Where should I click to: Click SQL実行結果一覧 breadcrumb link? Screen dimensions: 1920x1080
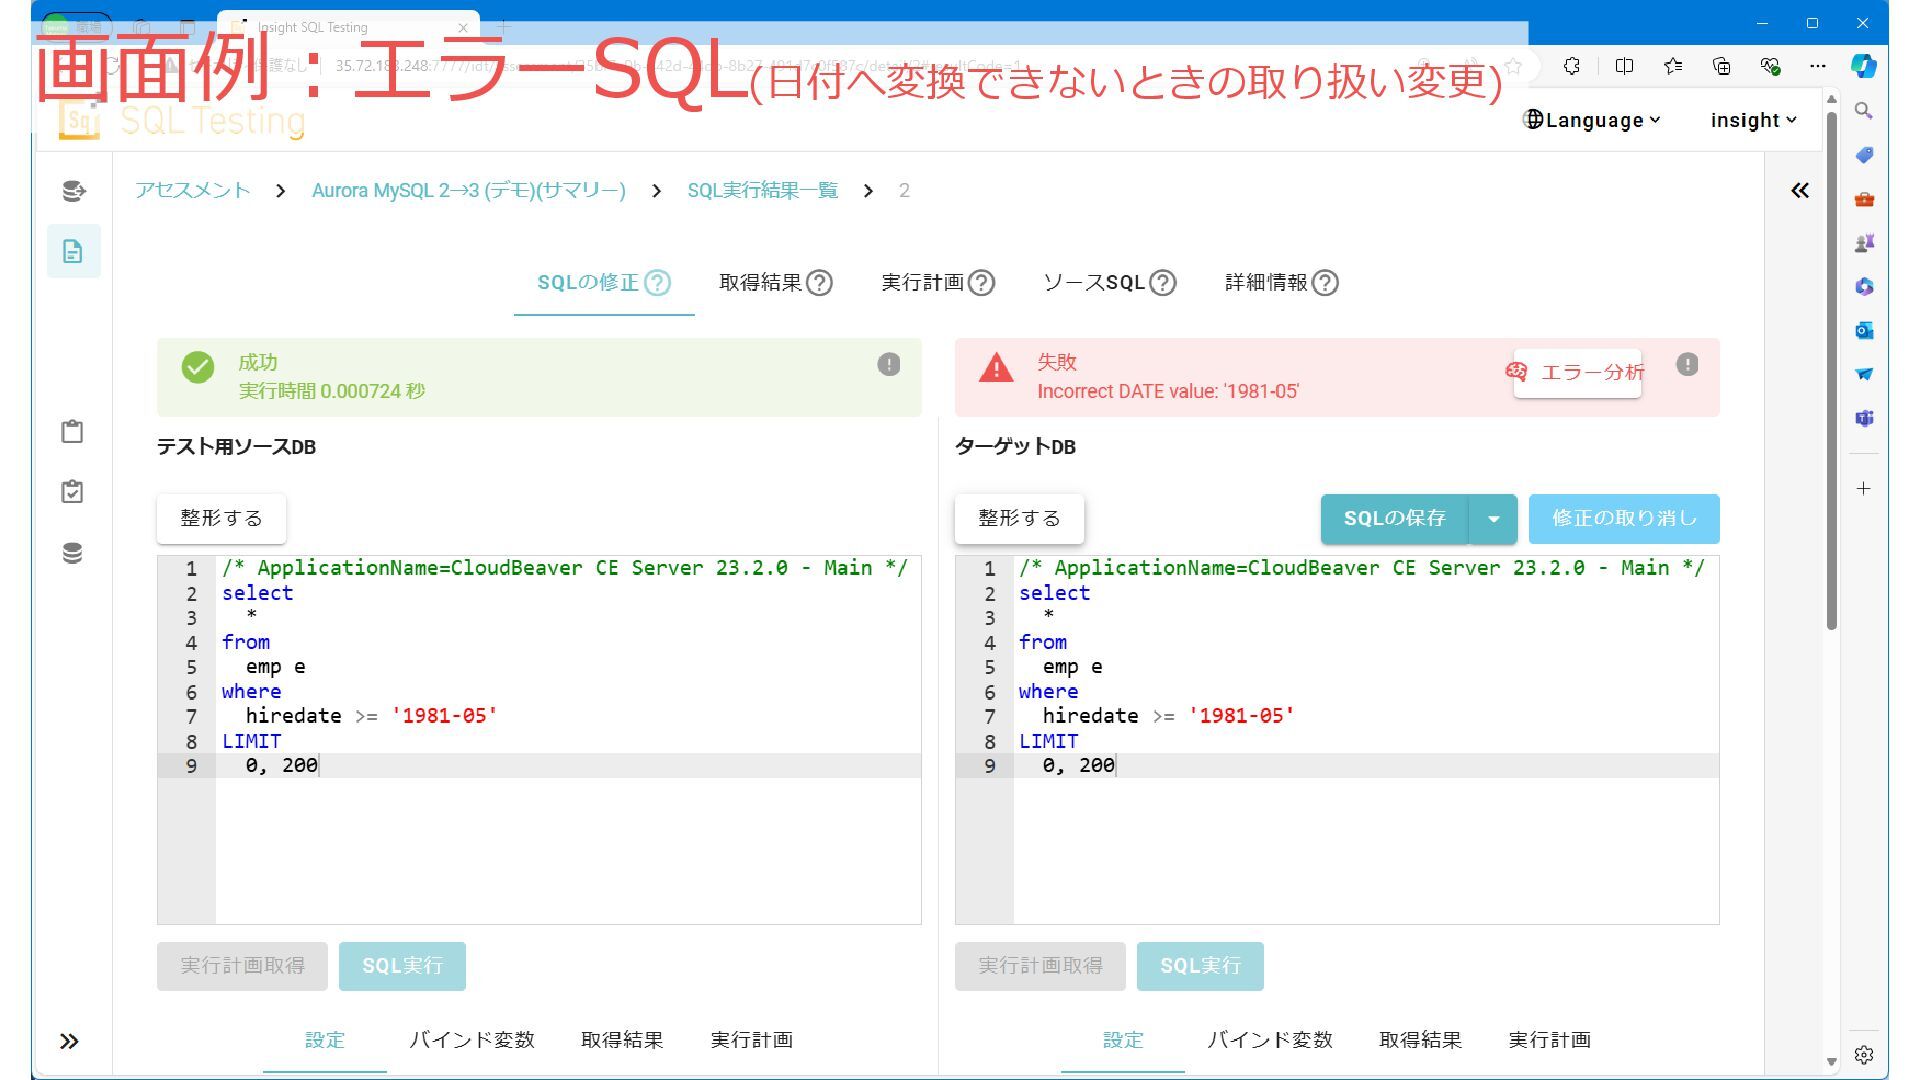762,190
